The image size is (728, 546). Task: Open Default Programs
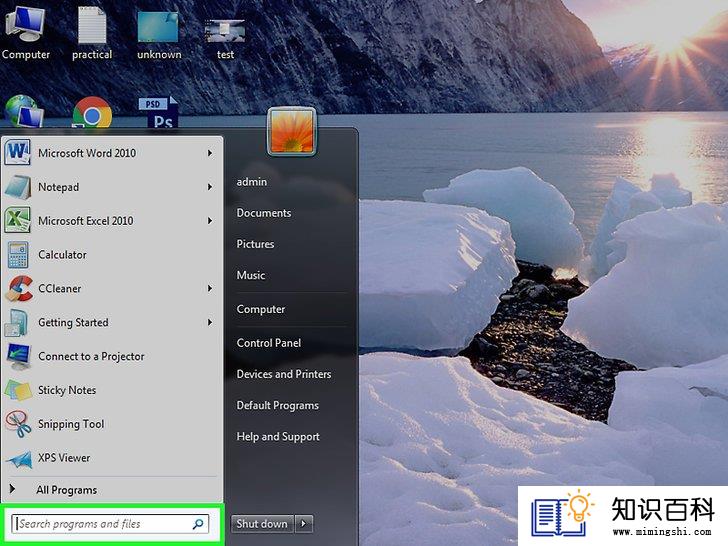coord(278,405)
